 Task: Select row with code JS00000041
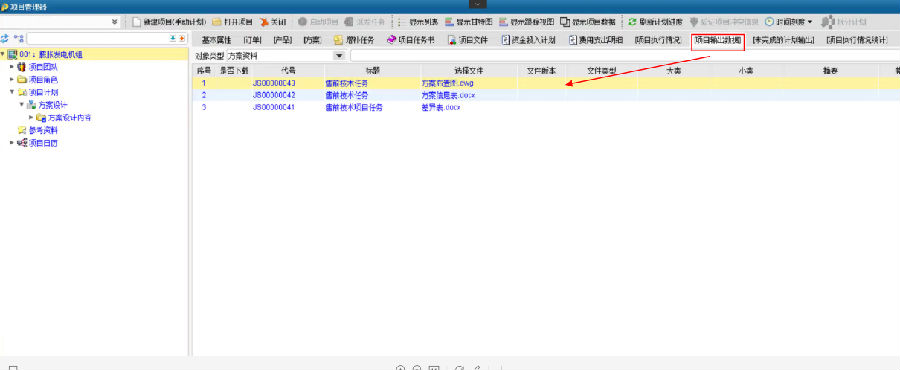pos(546,107)
